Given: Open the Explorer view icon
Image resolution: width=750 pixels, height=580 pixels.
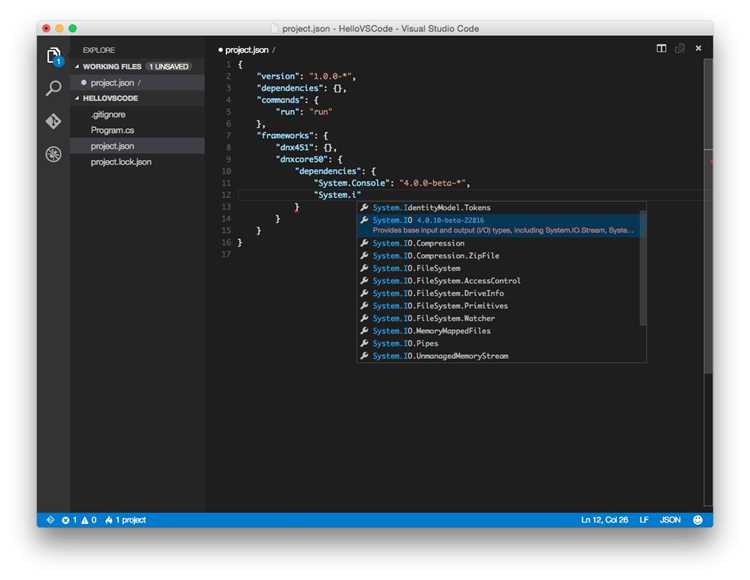Looking at the screenshot, I should pos(54,56).
